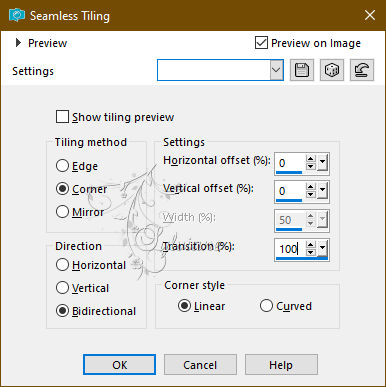
Task: Click the OK button
Action: pos(119,365)
